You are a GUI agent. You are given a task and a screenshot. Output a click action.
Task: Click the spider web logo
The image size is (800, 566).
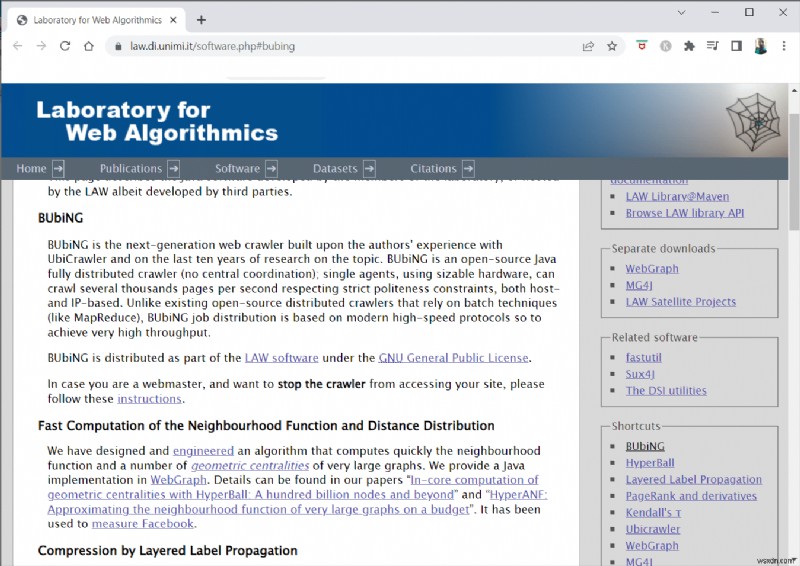[x=753, y=121]
